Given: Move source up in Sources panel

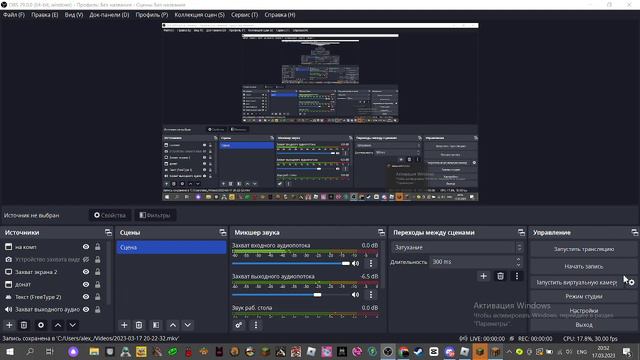Looking at the screenshot, I should 58,325.
